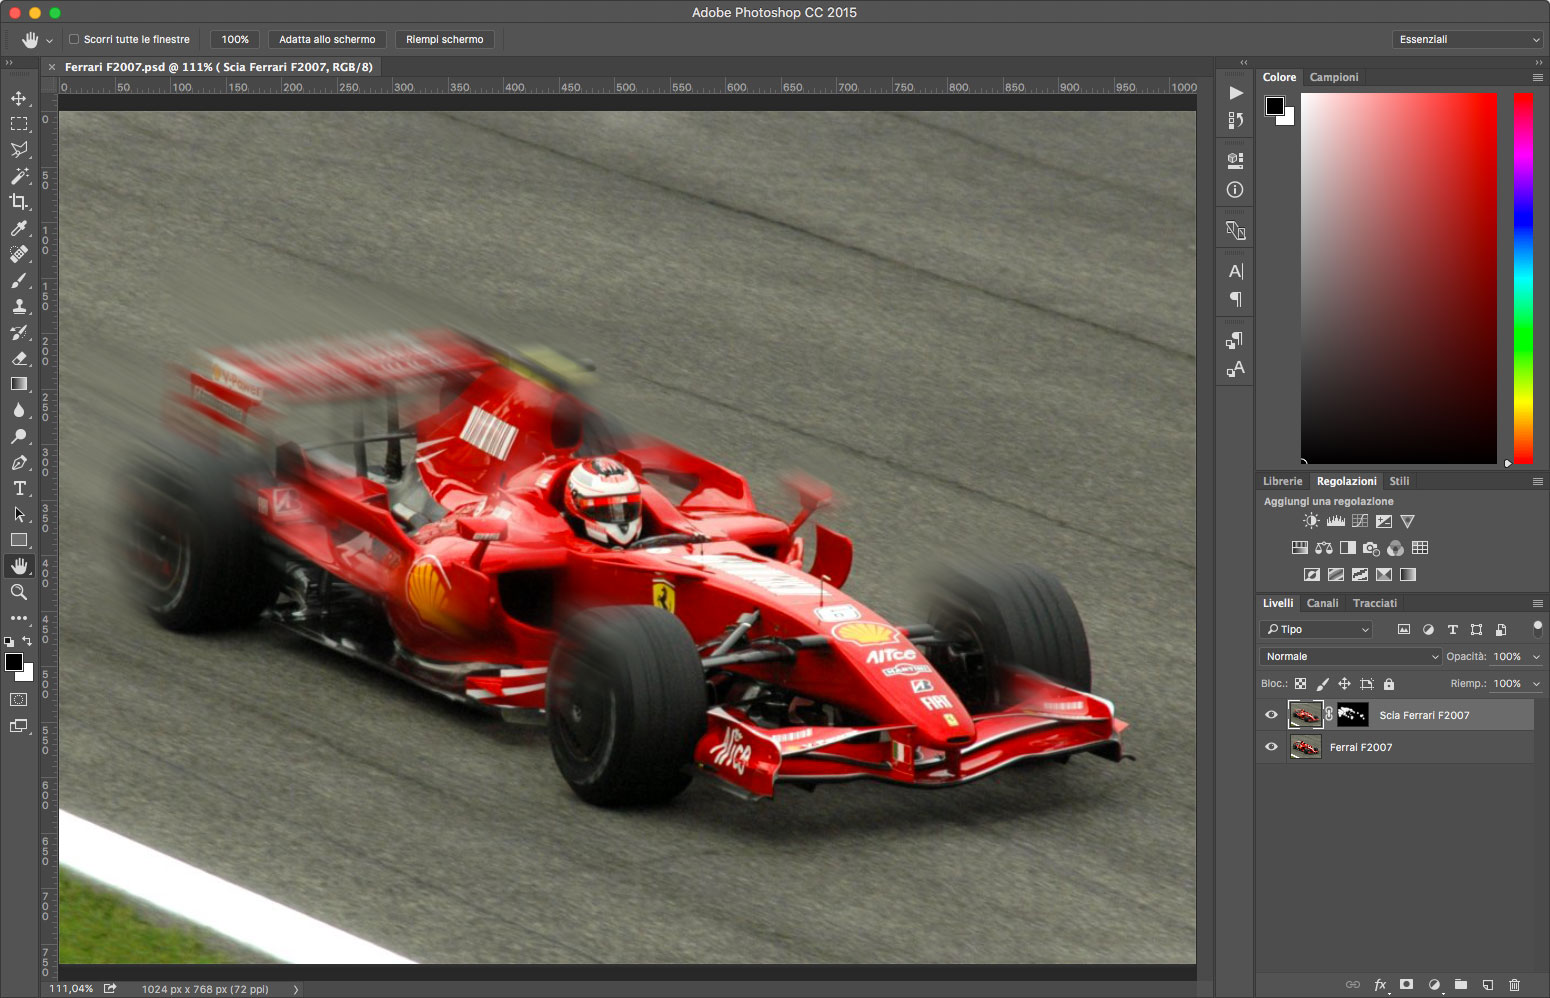Select the Clone Stamp tool

[19, 306]
